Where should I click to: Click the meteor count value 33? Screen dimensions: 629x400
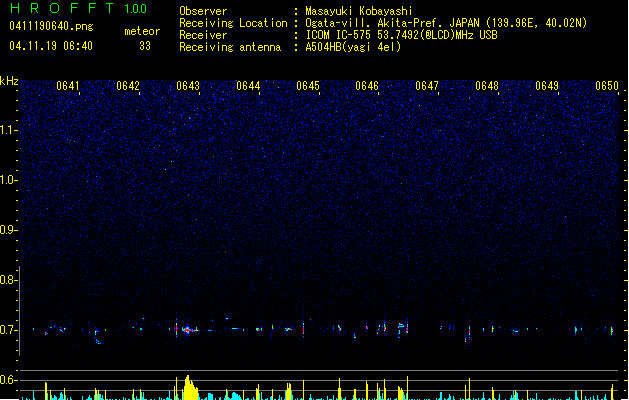point(145,46)
